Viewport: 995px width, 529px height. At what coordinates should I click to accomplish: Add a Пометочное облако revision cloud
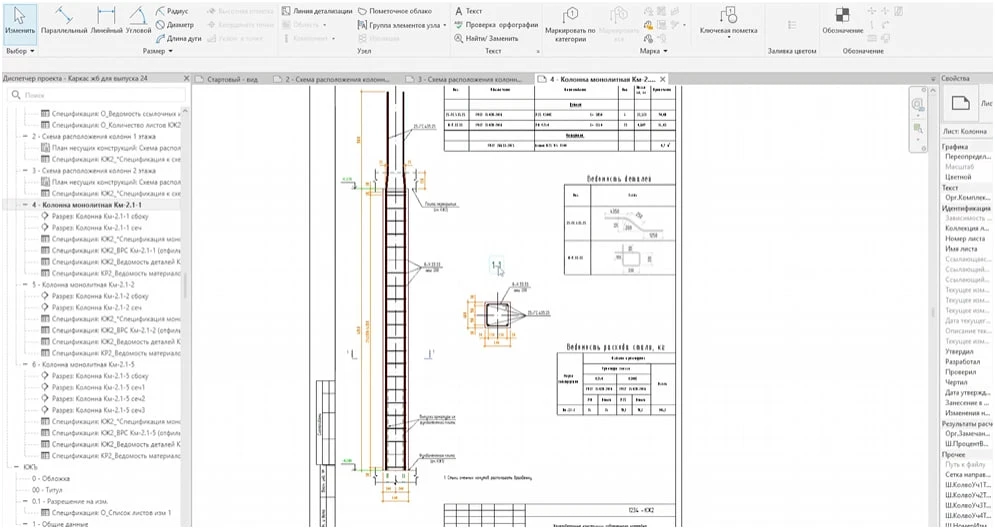click(395, 11)
